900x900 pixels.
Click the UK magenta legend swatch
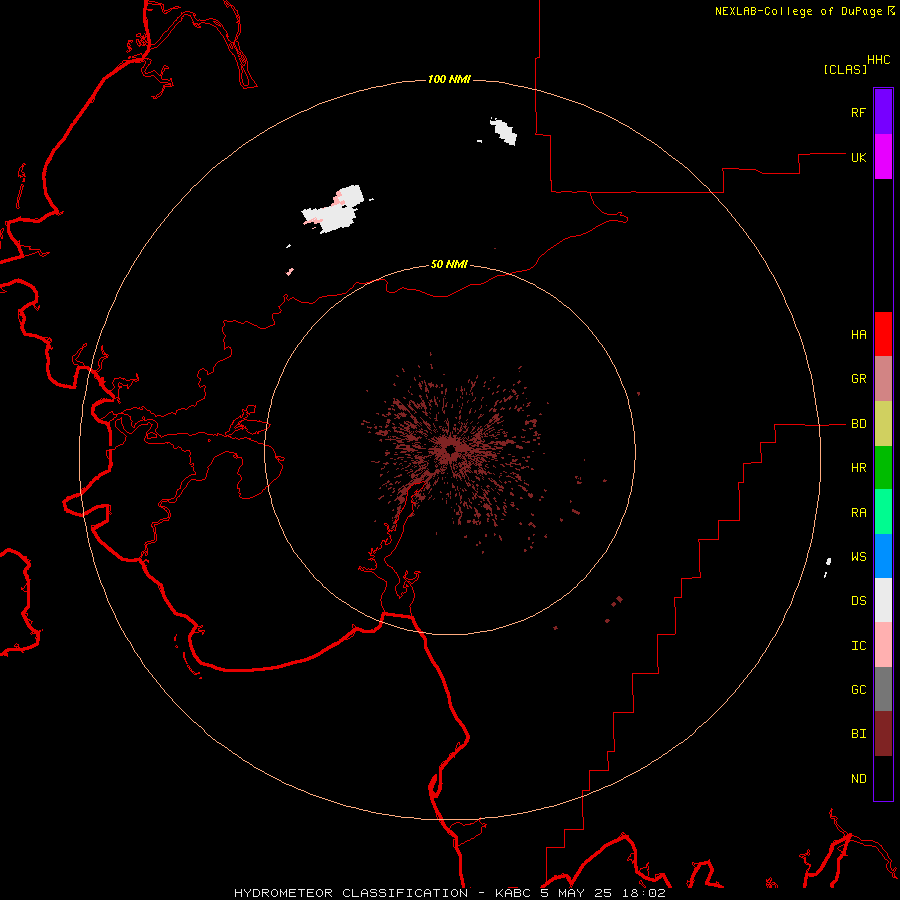[883, 157]
